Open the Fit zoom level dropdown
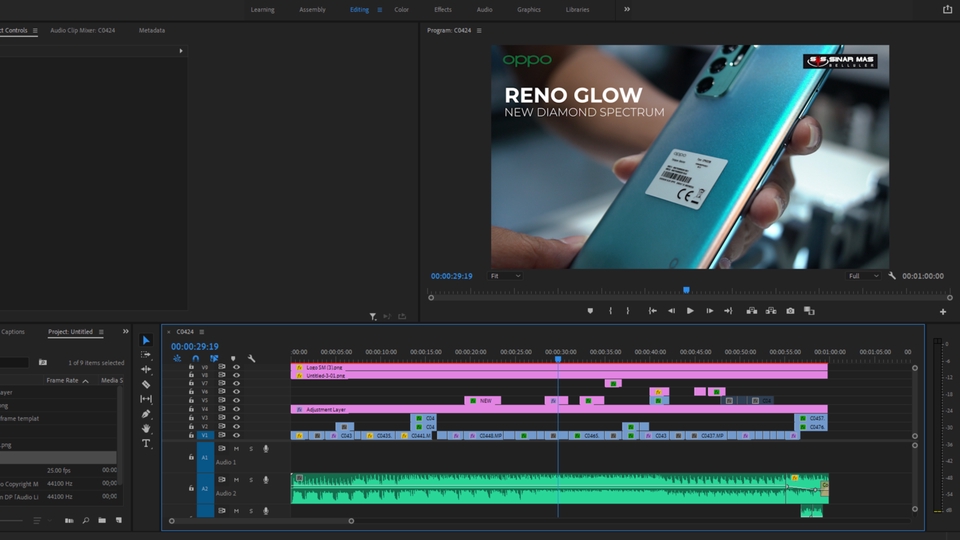 point(505,276)
